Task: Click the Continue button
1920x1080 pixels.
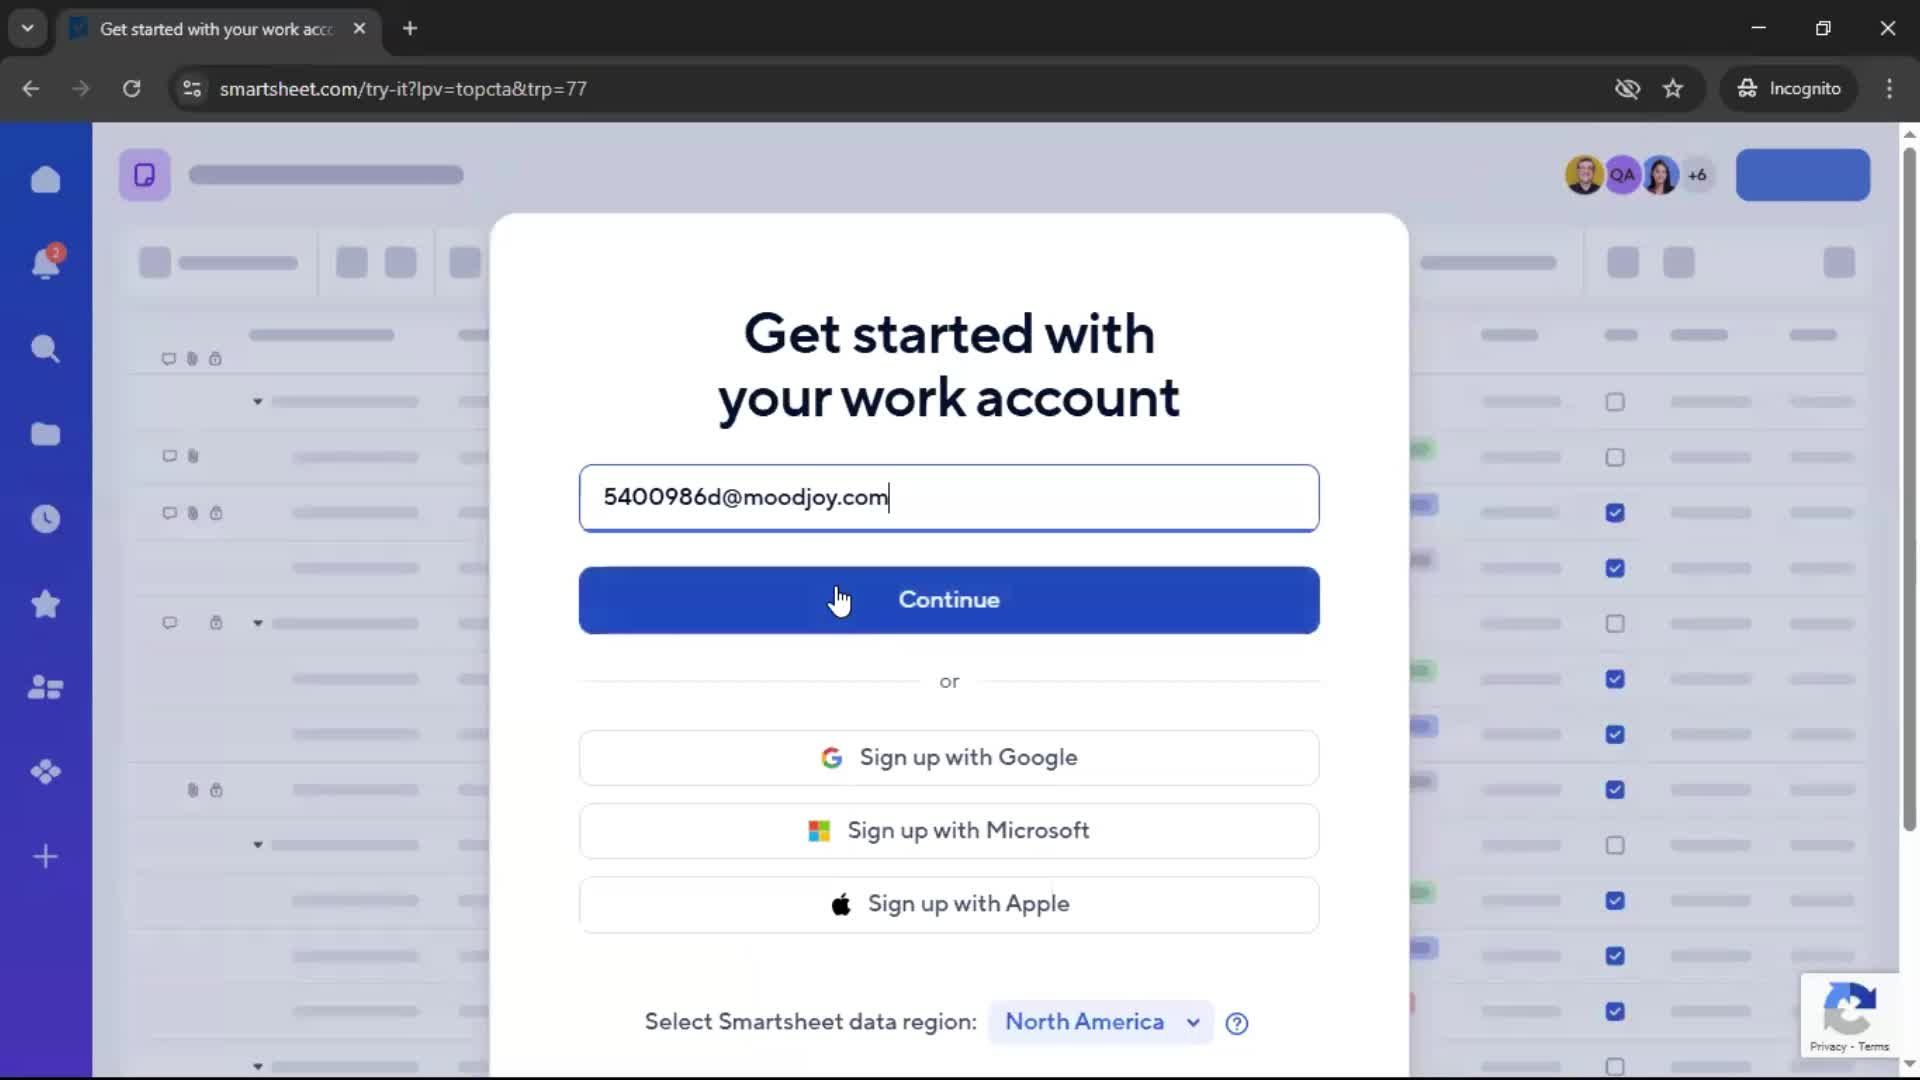Action: [948, 599]
